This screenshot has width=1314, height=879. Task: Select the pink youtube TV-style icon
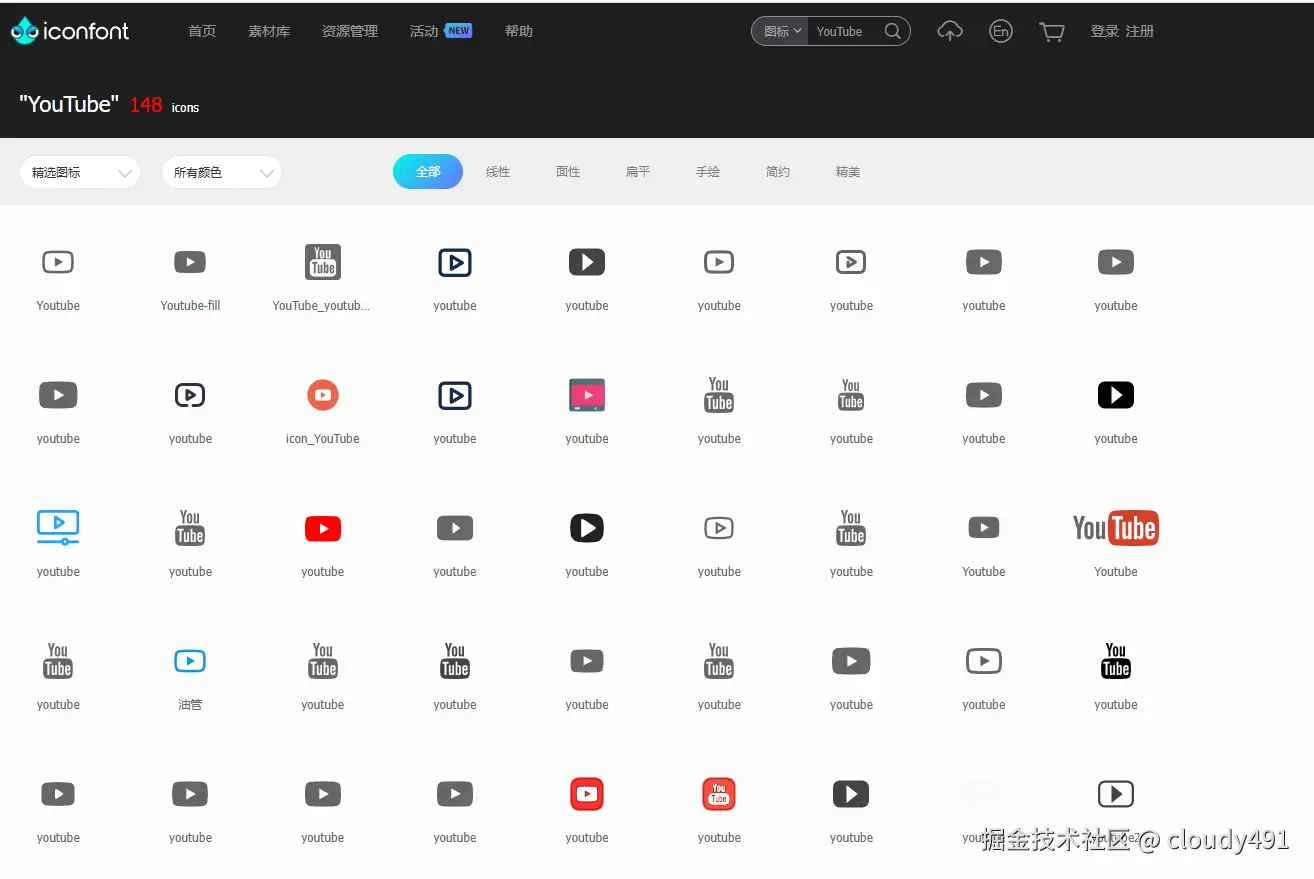[x=586, y=394]
